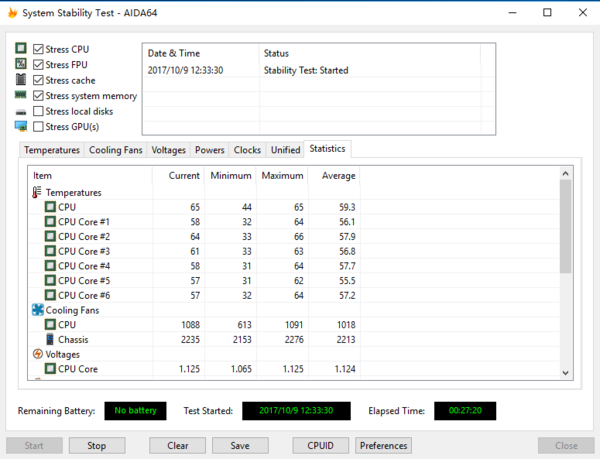Click the statistics list scrollbar thumb
The height and width of the screenshot is (459, 600).
(566, 226)
